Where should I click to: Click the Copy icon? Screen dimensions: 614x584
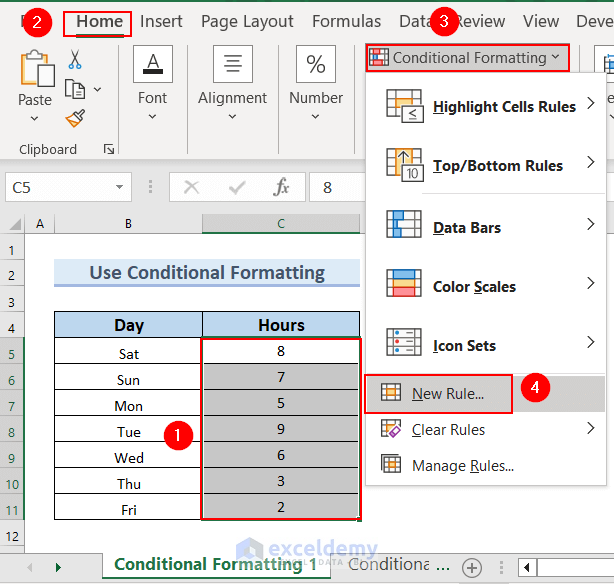coord(75,89)
